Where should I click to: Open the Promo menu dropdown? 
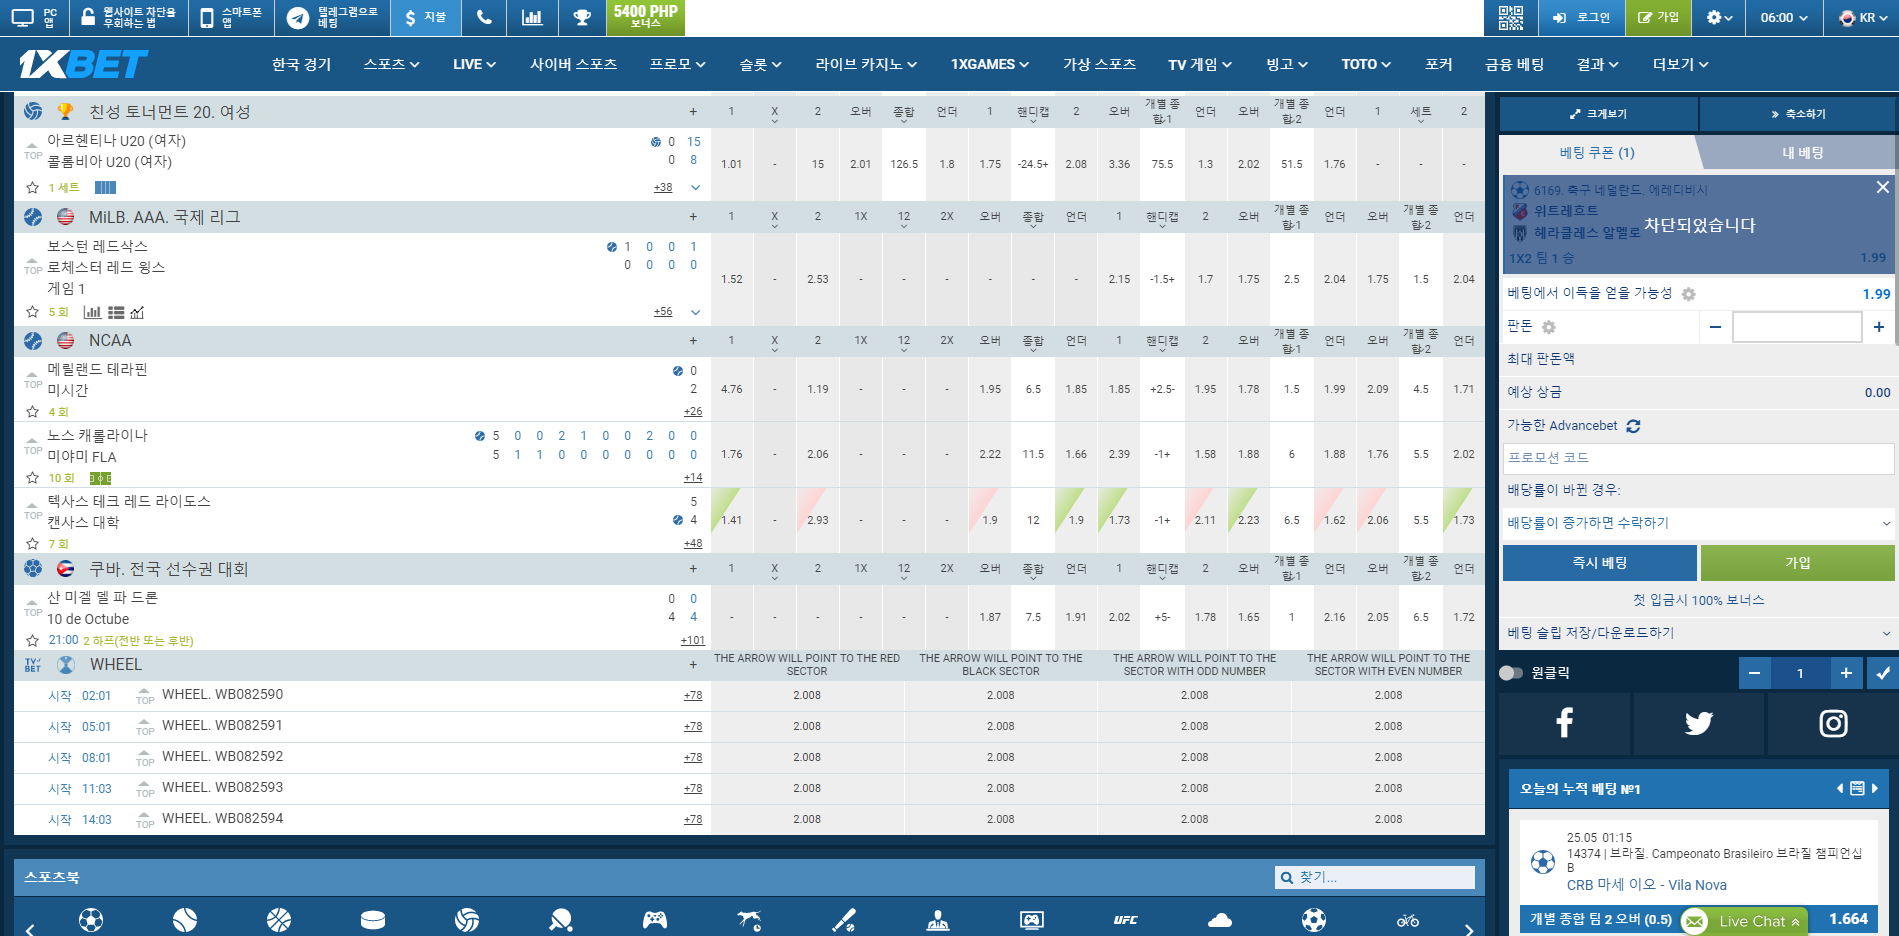[x=677, y=64]
